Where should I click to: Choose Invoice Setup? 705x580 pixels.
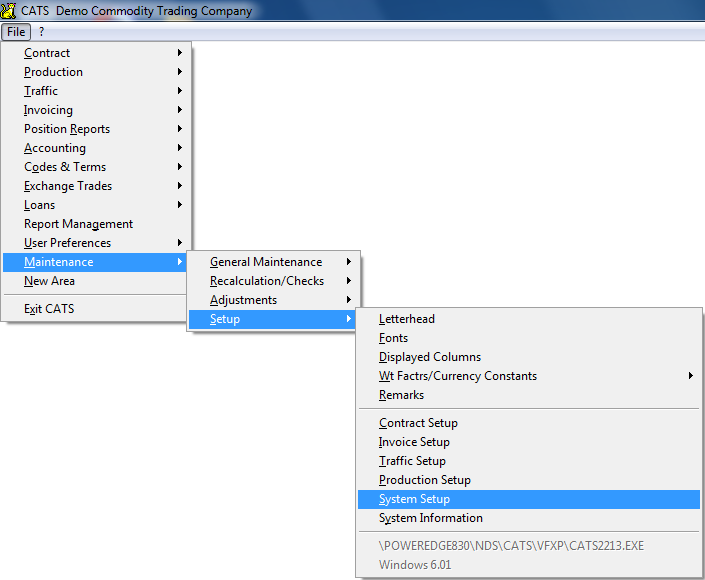(529, 442)
